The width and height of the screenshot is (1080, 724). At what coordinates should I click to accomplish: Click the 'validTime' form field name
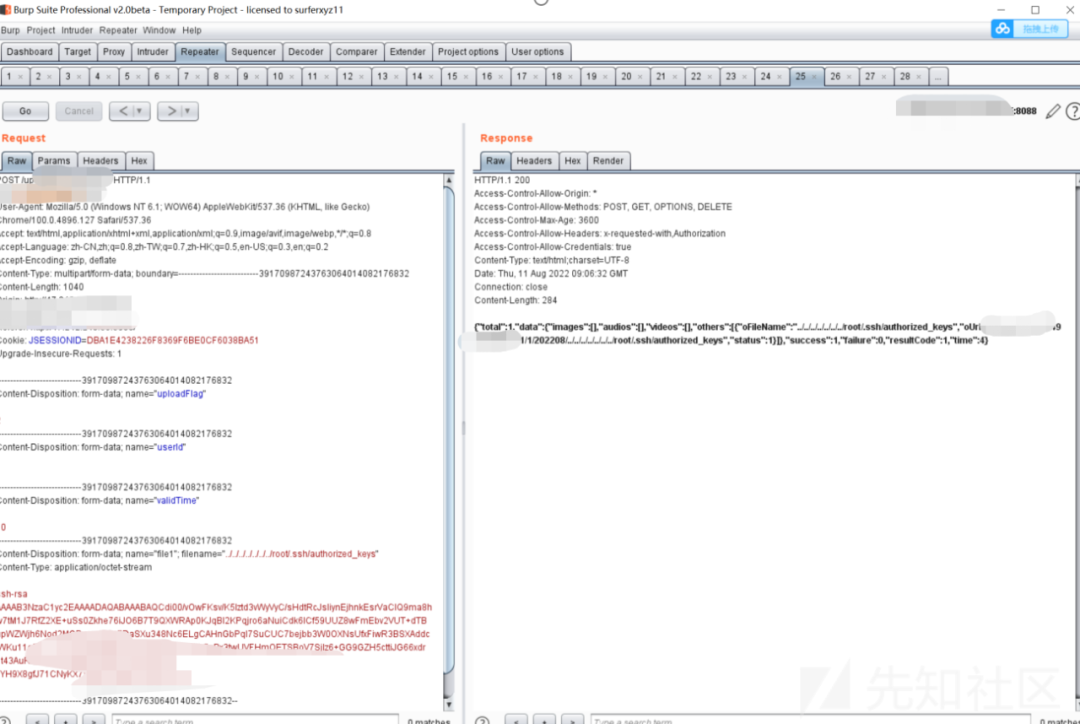[176, 501]
